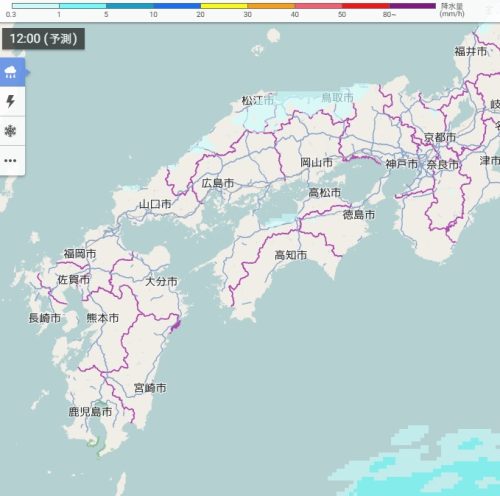The width and height of the screenshot is (500, 496).
Task: Click the 12:00 (予測) time label
Action: pos(43,39)
